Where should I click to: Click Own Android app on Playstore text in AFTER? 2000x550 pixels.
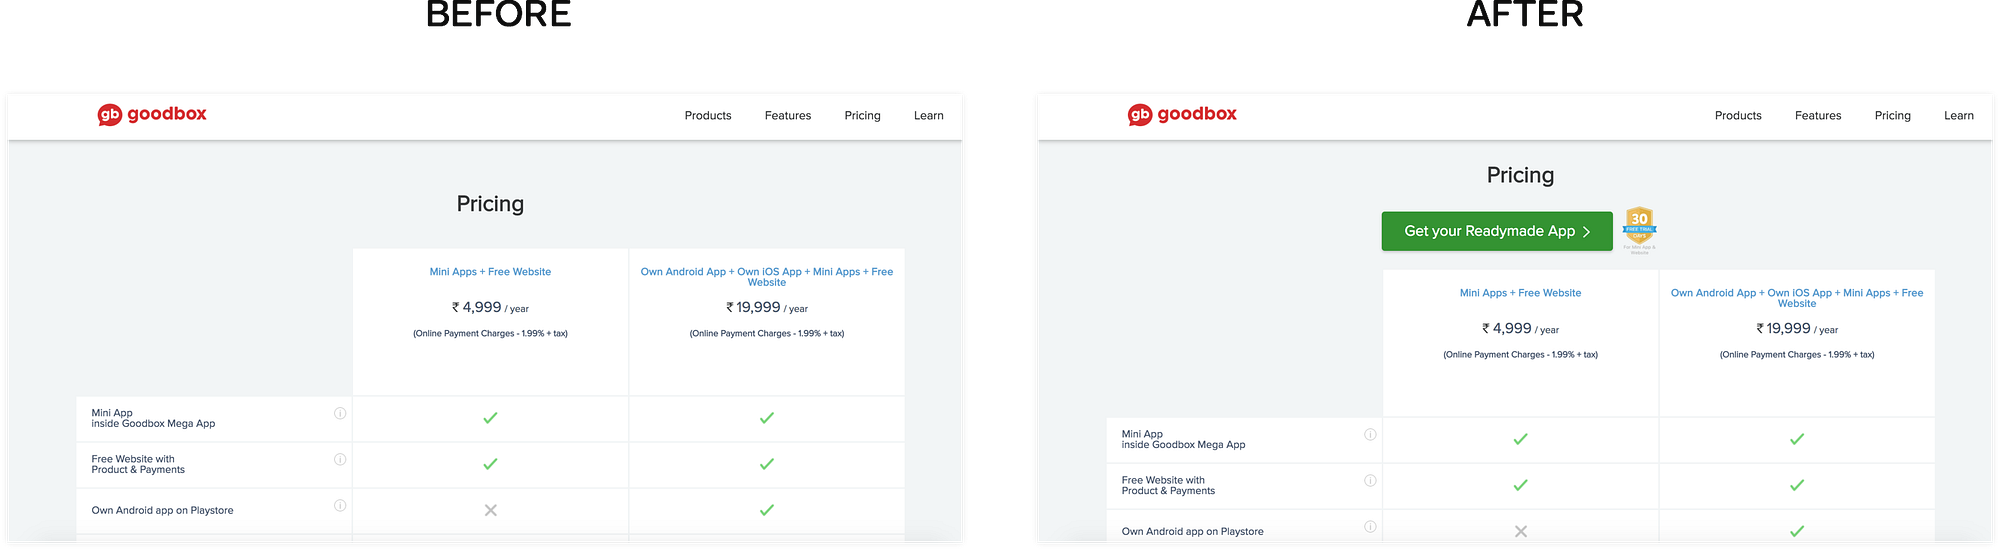(x=1192, y=531)
